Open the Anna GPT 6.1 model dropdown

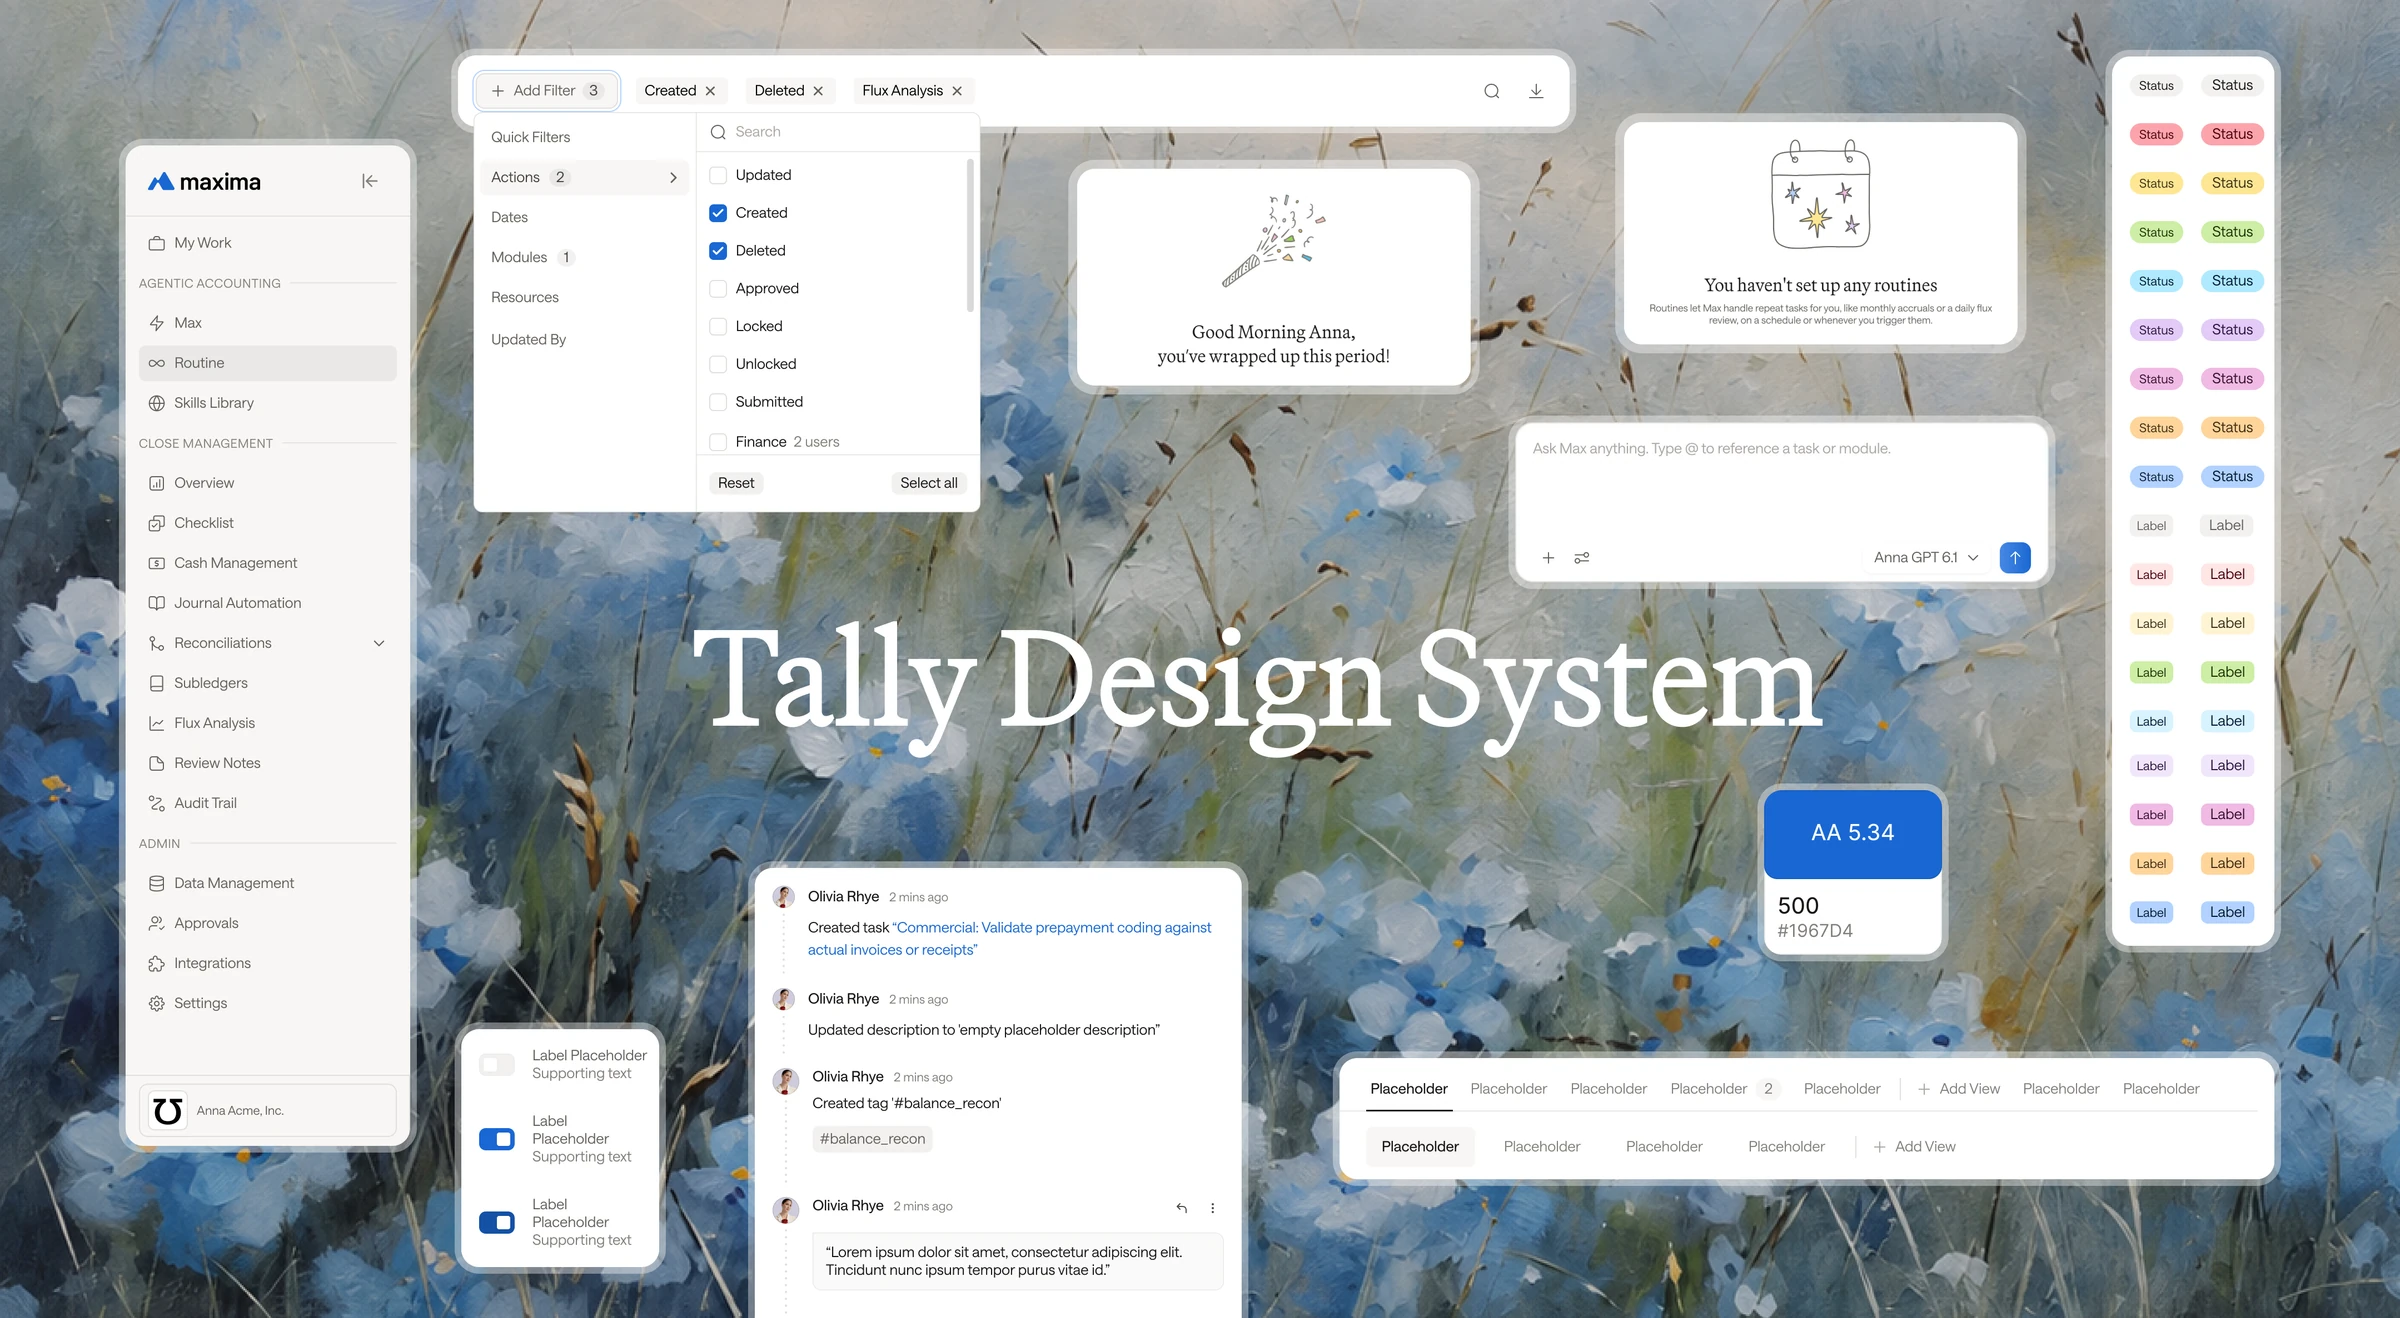[1926, 557]
